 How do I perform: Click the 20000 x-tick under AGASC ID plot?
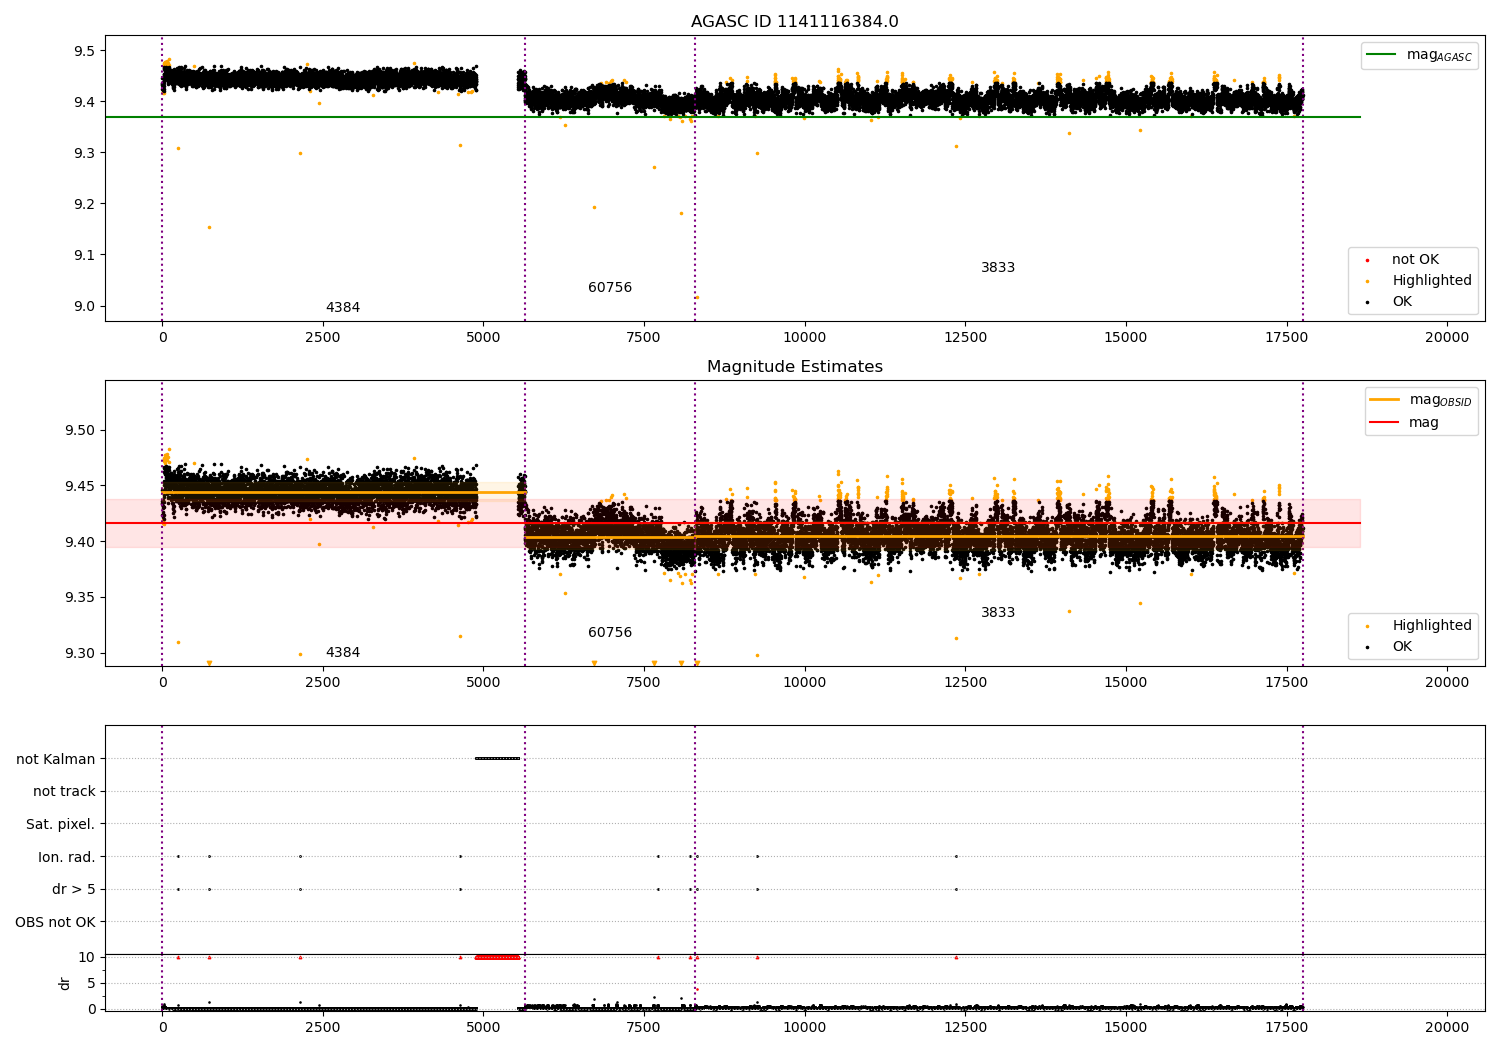click(1446, 338)
